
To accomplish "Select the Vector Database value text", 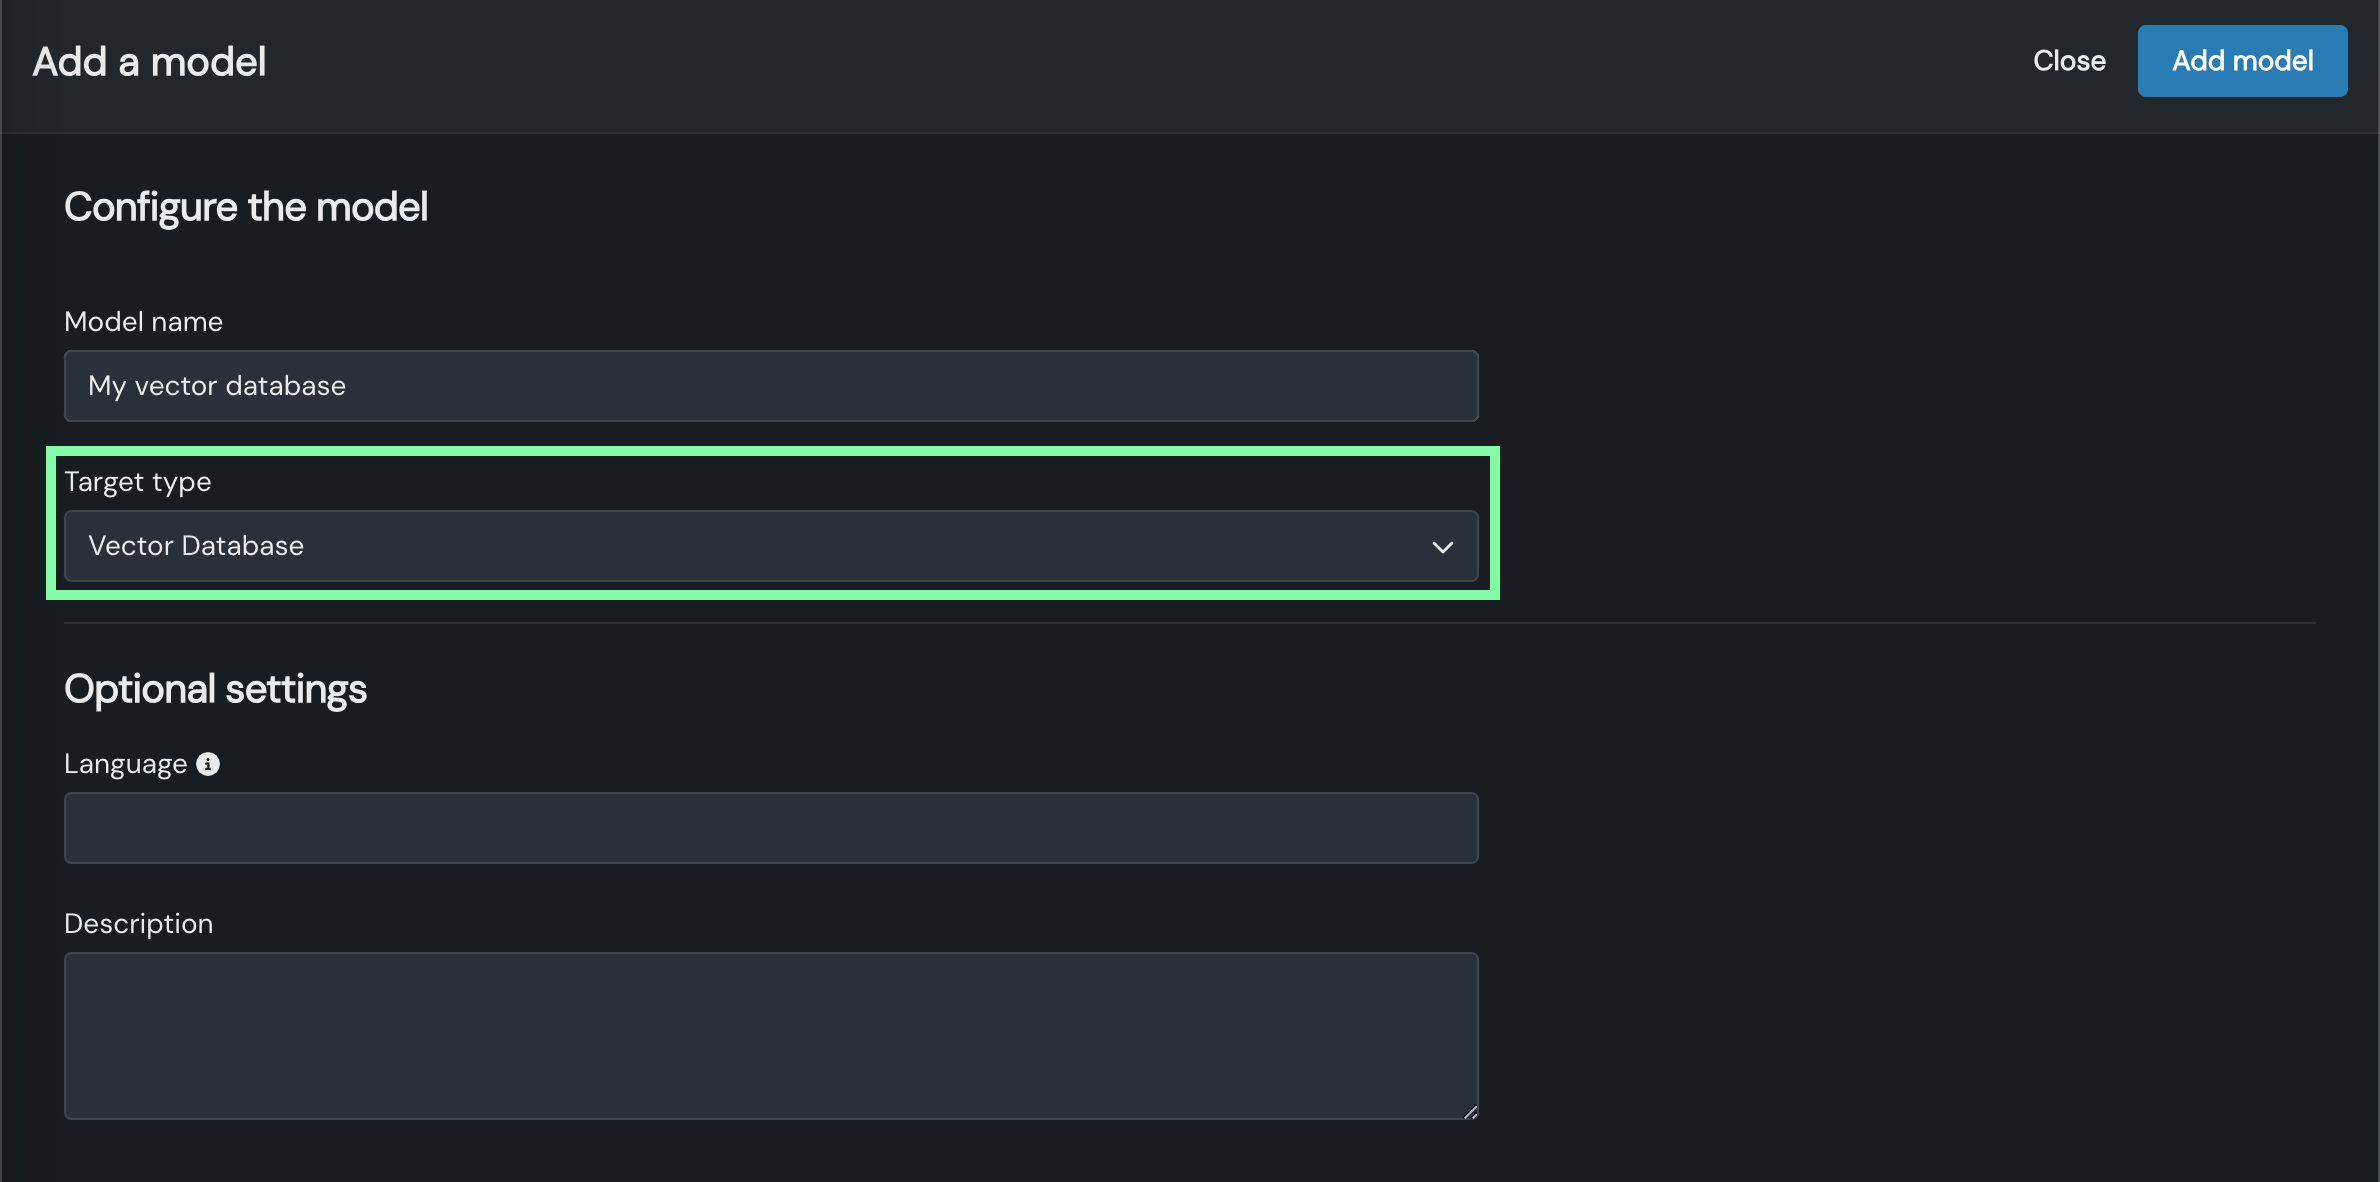I will (196, 546).
